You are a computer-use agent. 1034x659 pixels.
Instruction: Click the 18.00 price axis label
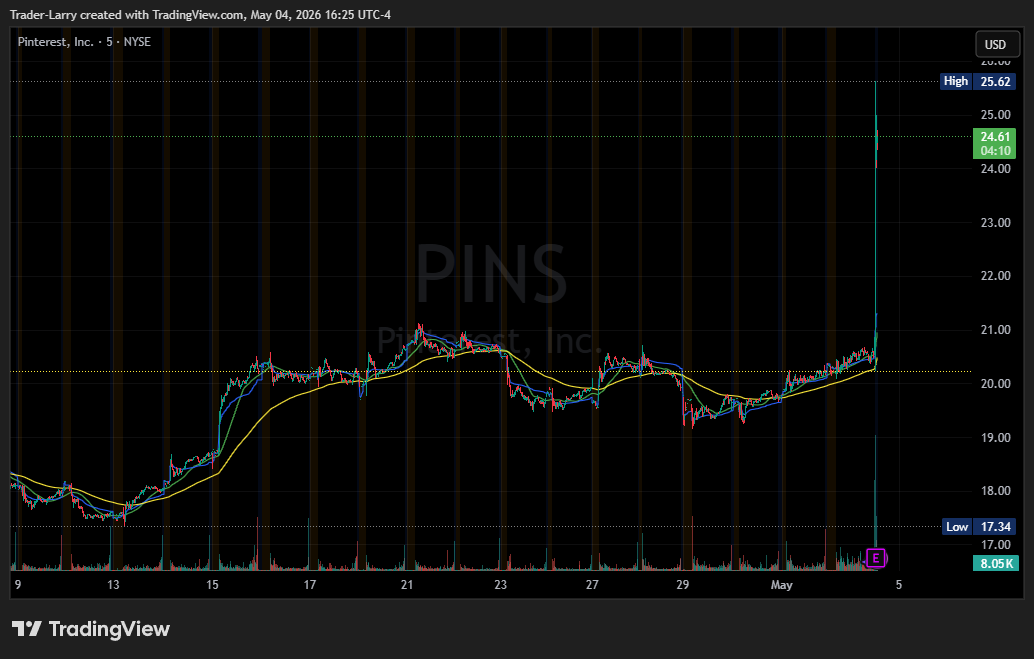pos(995,491)
